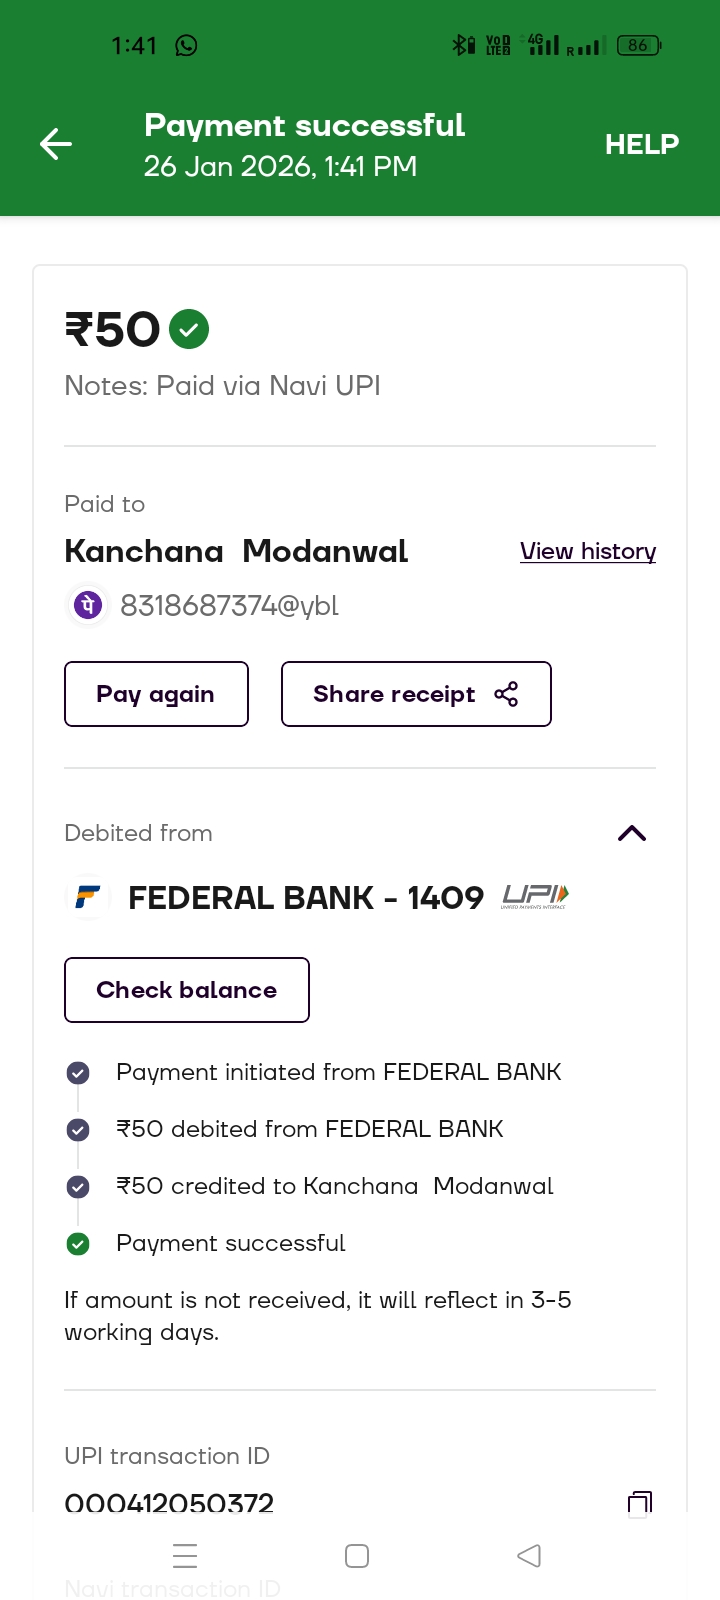Tap the back arrow in header
Viewport: 720px width, 1600px height.
point(56,144)
